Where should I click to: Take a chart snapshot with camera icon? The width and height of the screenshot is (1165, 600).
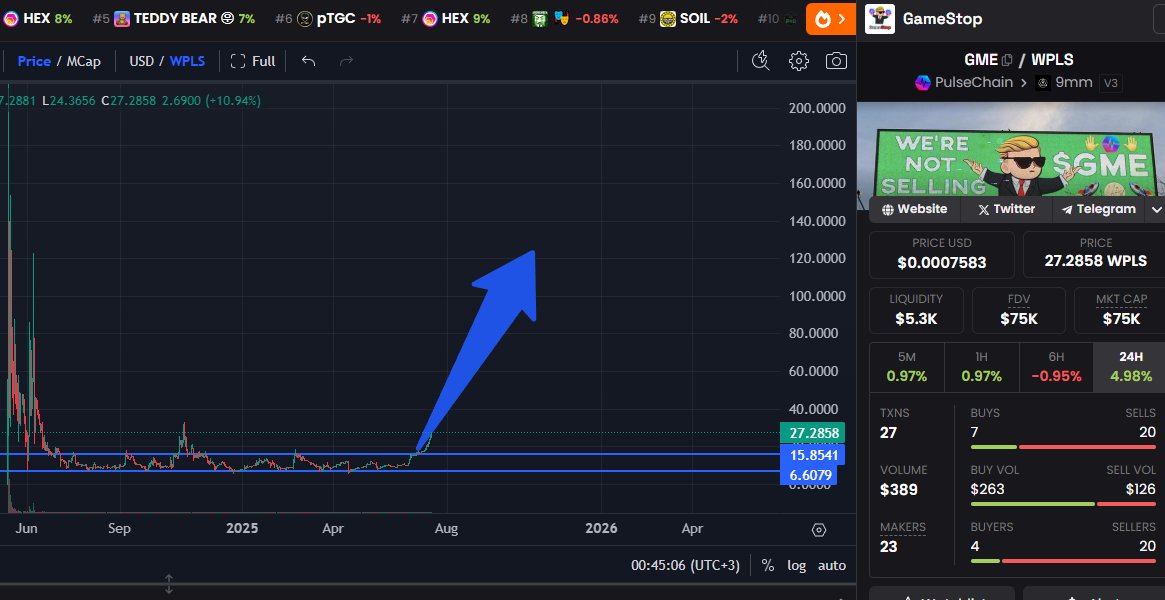[837, 61]
